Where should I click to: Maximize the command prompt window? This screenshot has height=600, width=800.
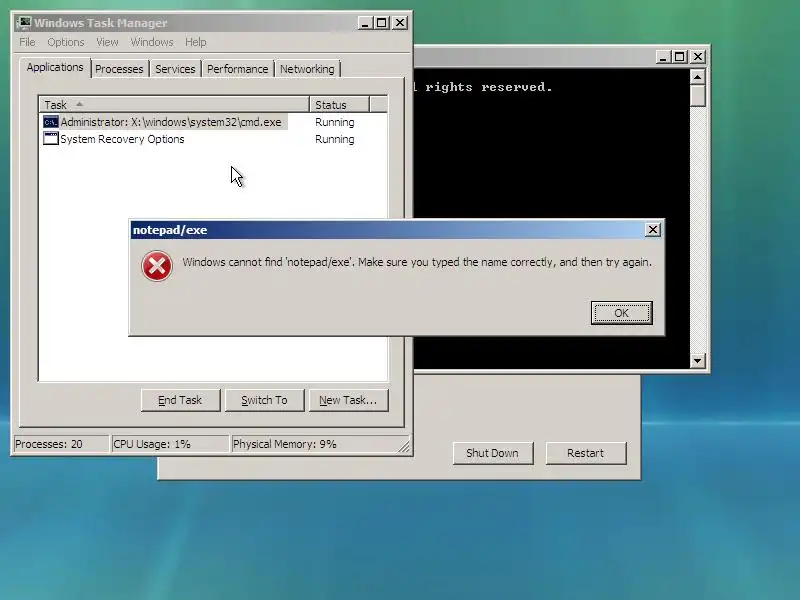pyautogui.click(x=680, y=57)
